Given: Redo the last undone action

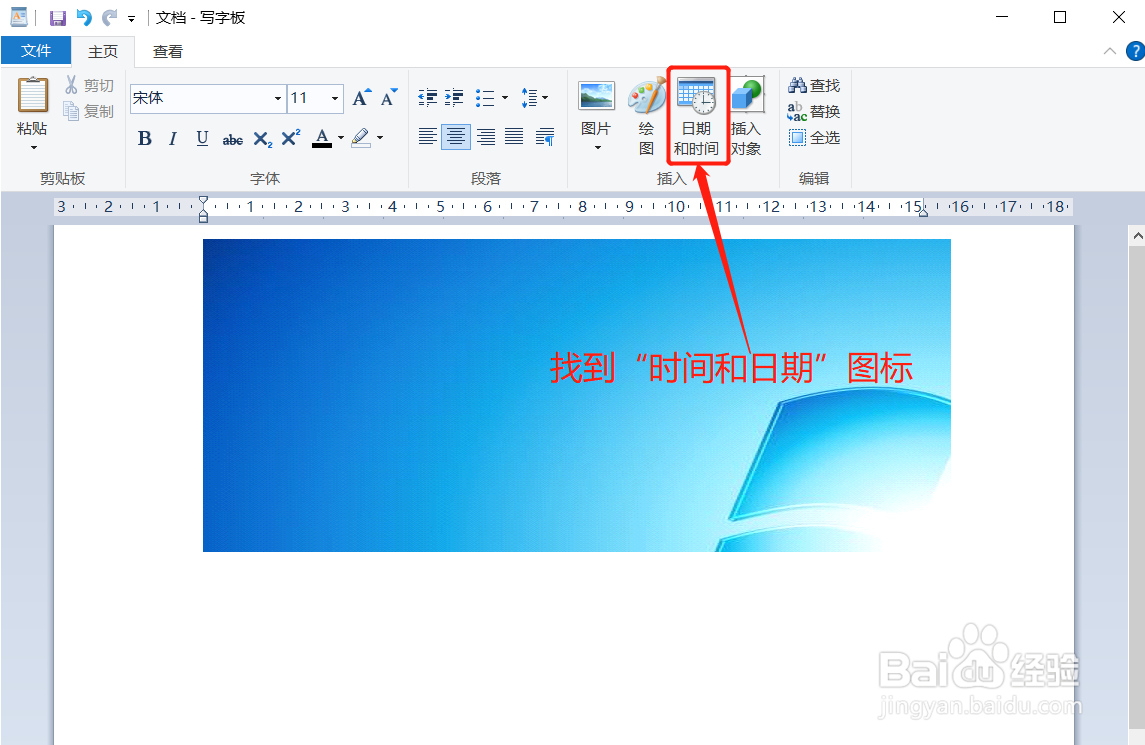Looking at the screenshot, I should click(x=110, y=18).
